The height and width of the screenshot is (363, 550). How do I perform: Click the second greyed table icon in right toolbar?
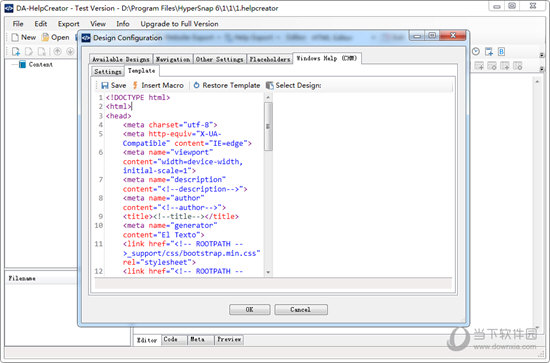492,66
